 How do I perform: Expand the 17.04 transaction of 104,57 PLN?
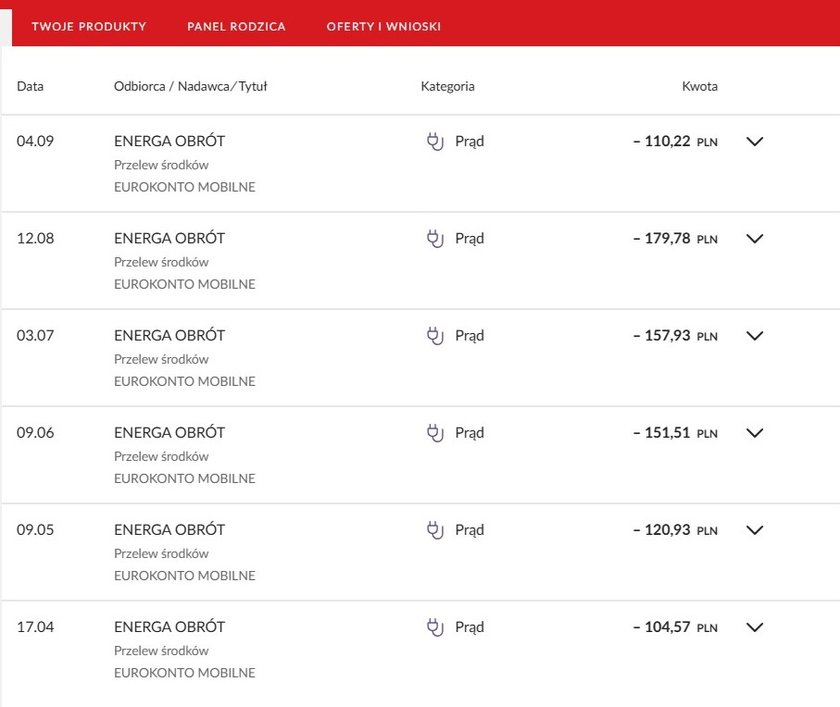pos(754,627)
